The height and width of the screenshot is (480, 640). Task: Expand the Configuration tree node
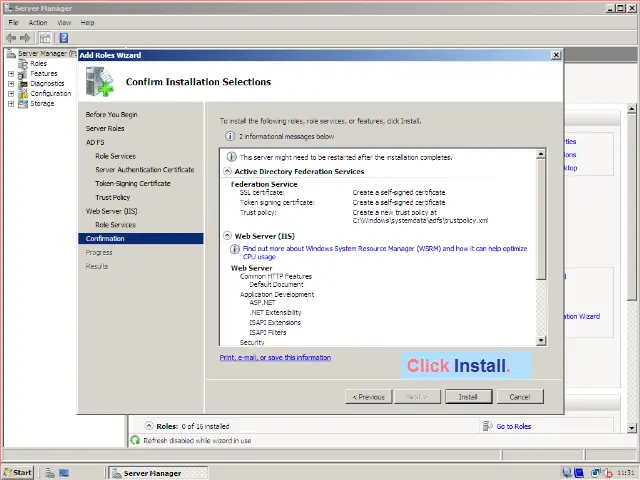point(11,93)
